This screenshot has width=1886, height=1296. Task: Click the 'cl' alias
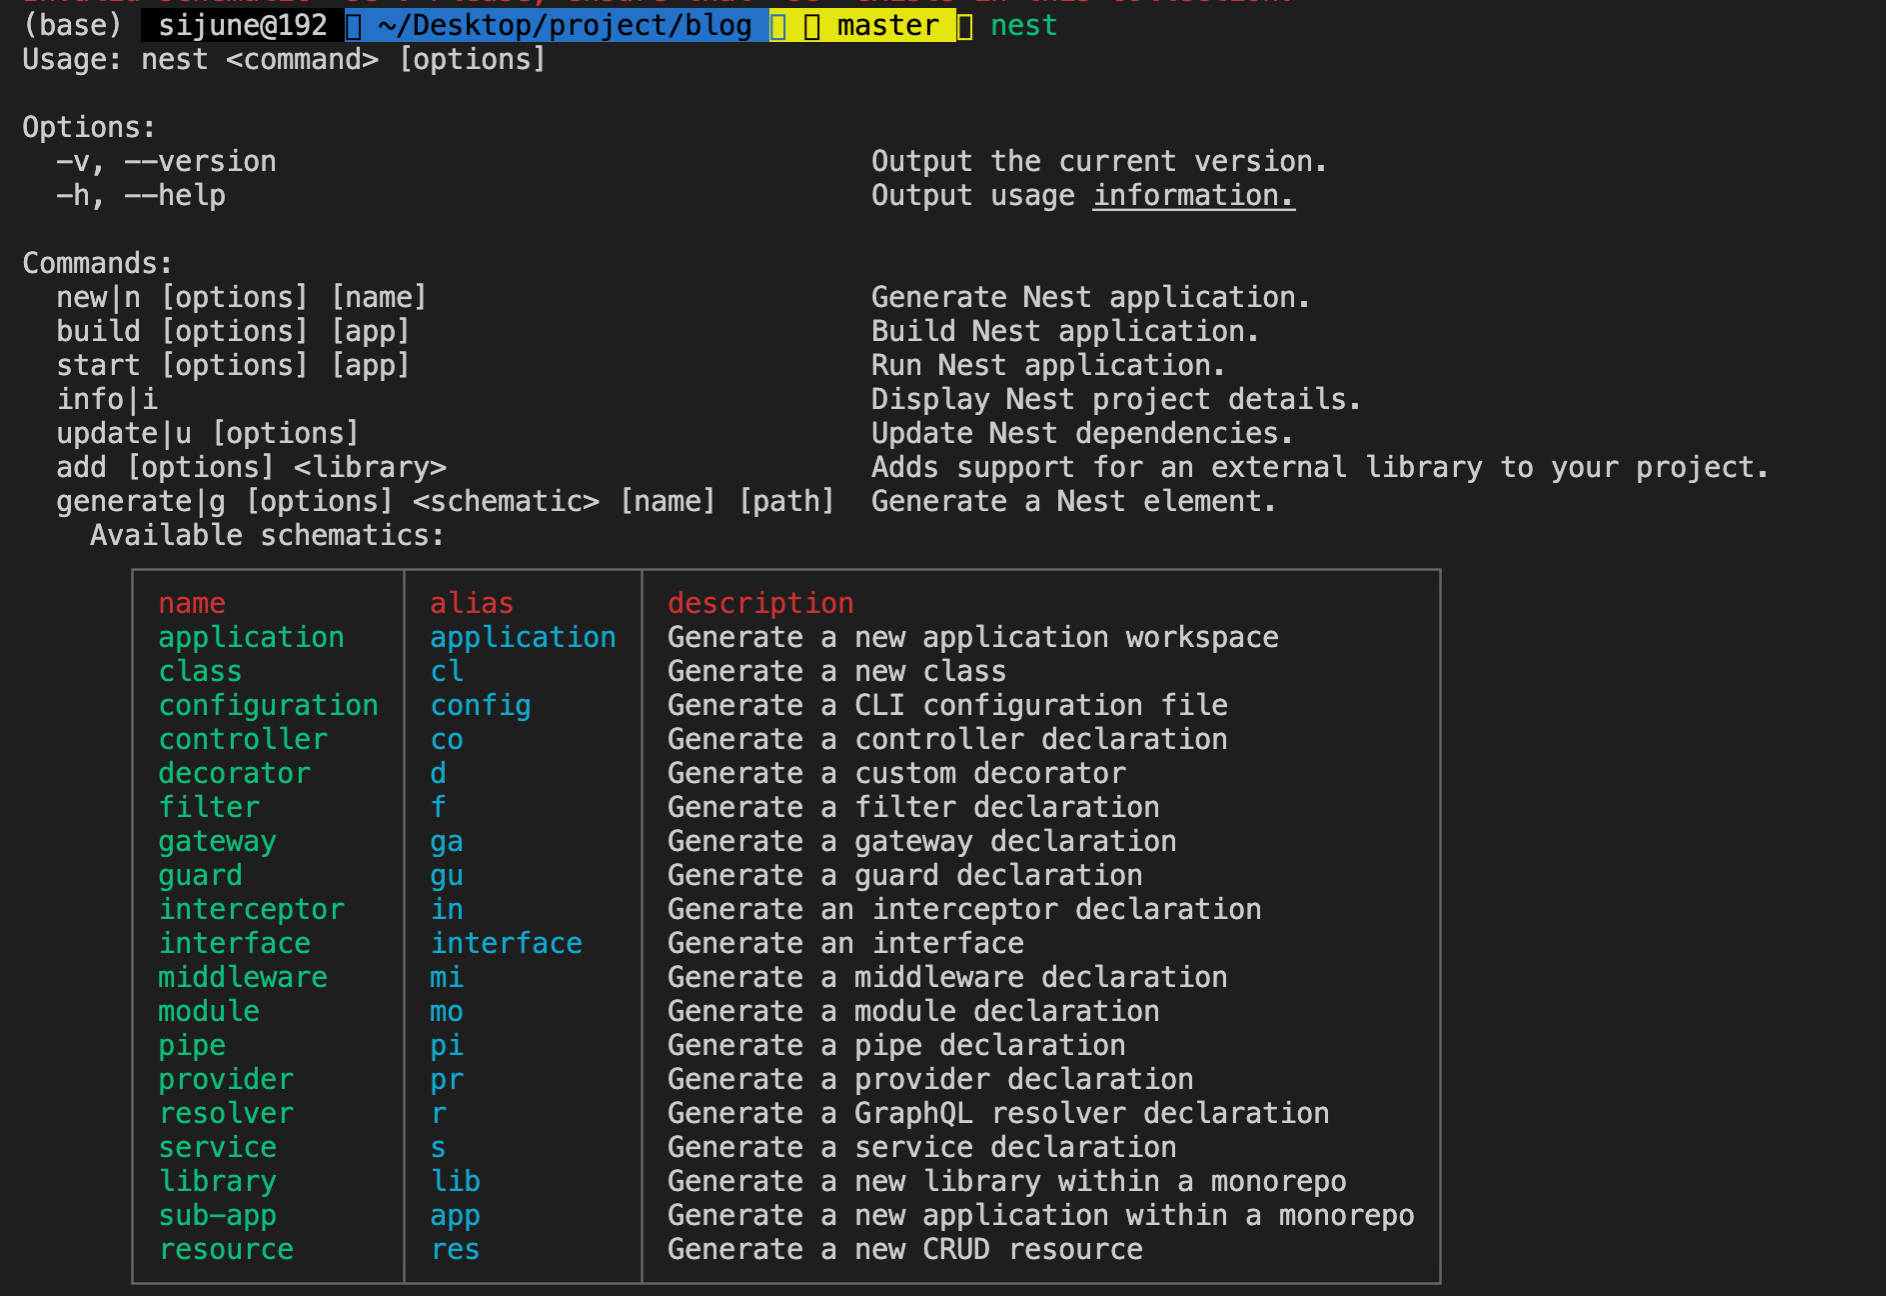(x=447, y=671)
